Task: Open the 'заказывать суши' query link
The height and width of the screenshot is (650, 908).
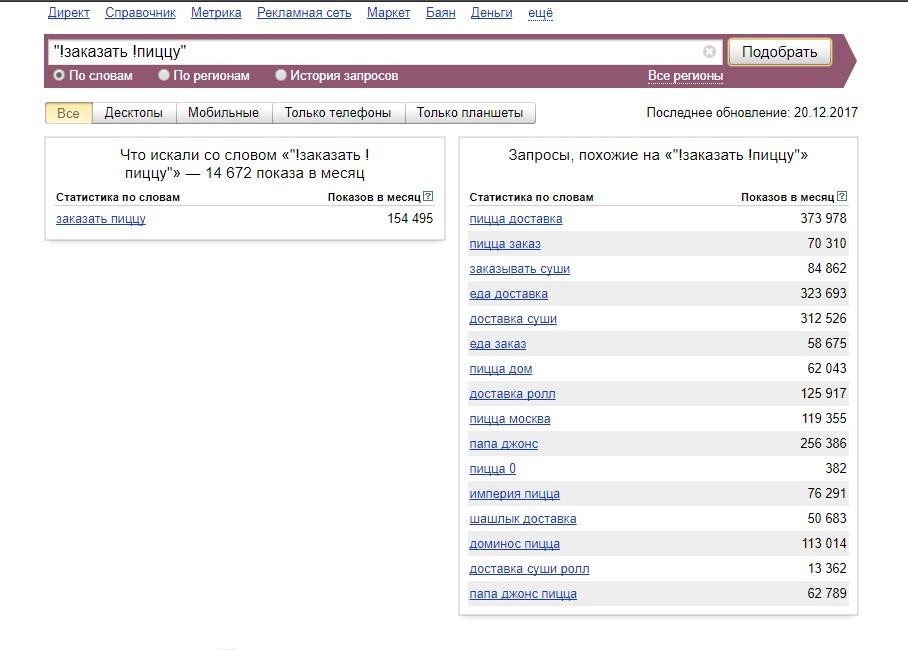Action: pos(519,269)
